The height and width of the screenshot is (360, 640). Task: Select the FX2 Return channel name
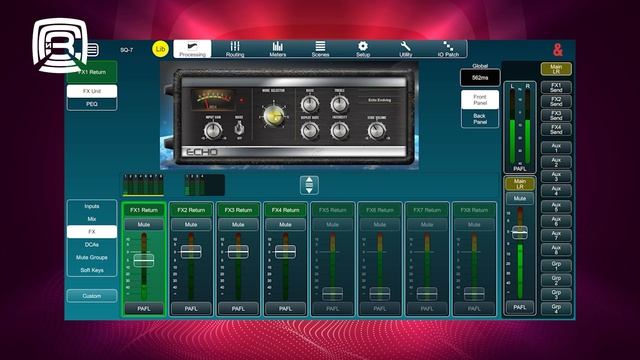[x=191, y=210]
